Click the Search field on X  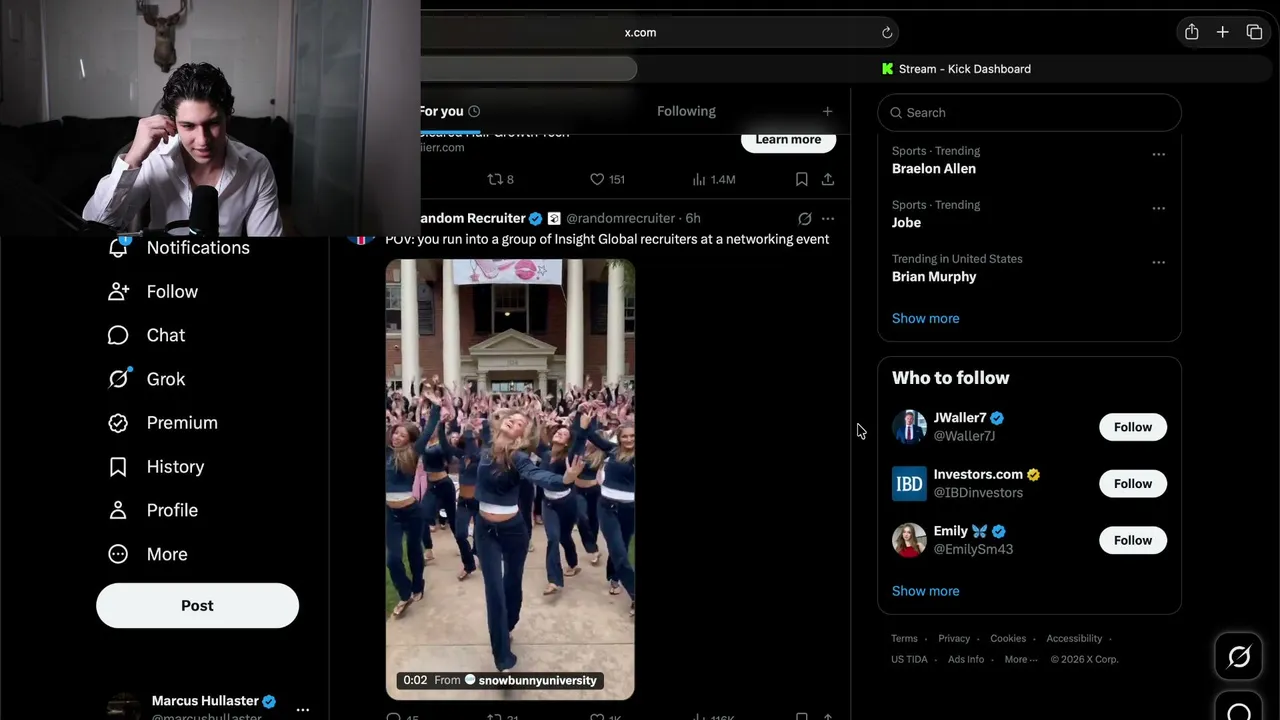1029,113
